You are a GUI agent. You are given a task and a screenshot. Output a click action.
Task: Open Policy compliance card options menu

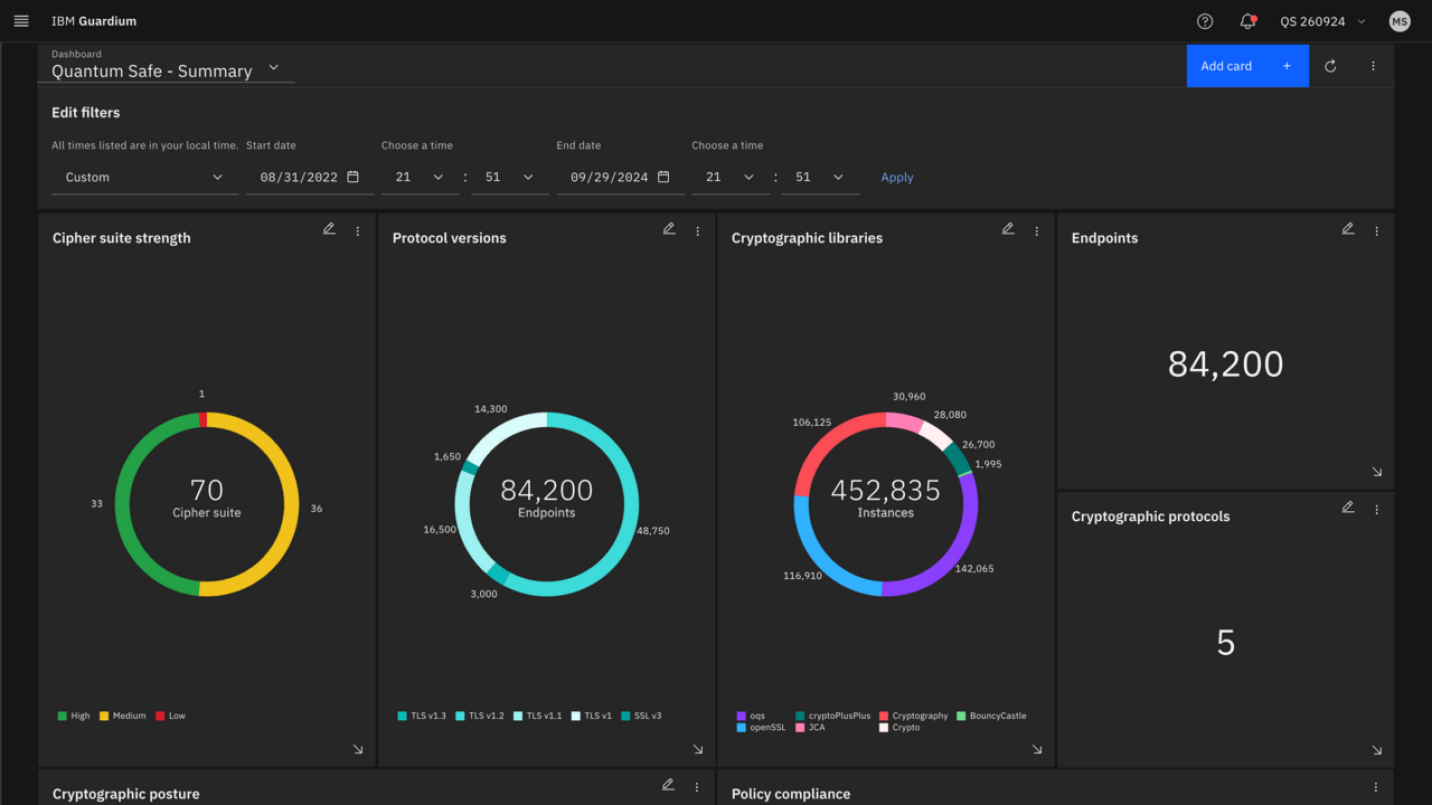(1376, 787)
